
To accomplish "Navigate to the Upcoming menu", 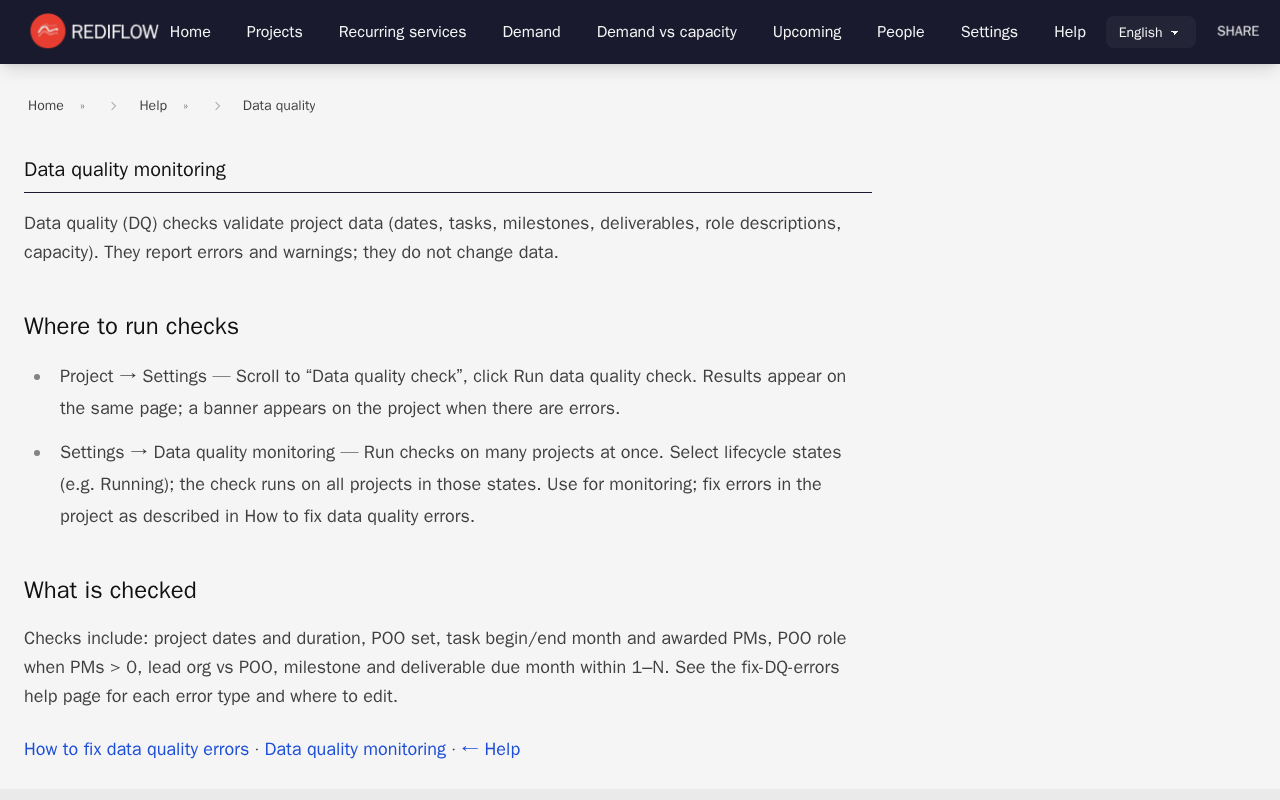I will [806, 32].
